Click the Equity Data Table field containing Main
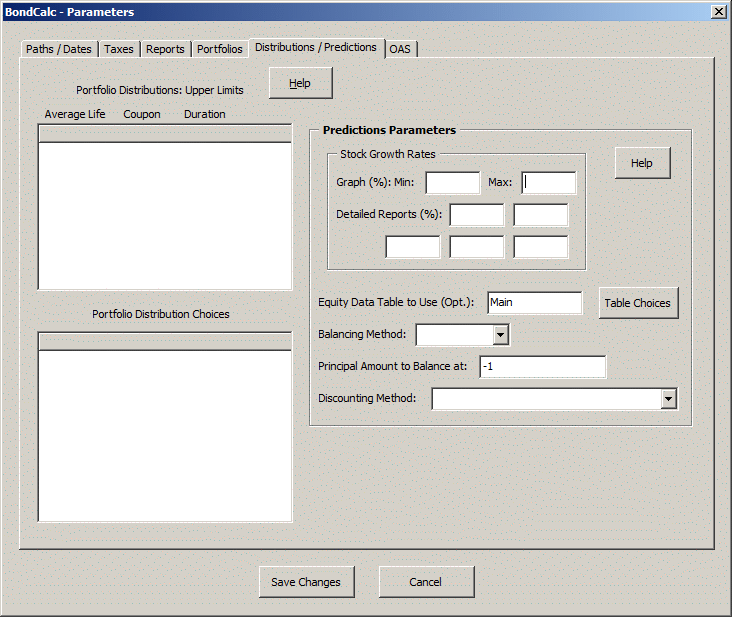Screen dimensions: 732x617 point(534,303)
